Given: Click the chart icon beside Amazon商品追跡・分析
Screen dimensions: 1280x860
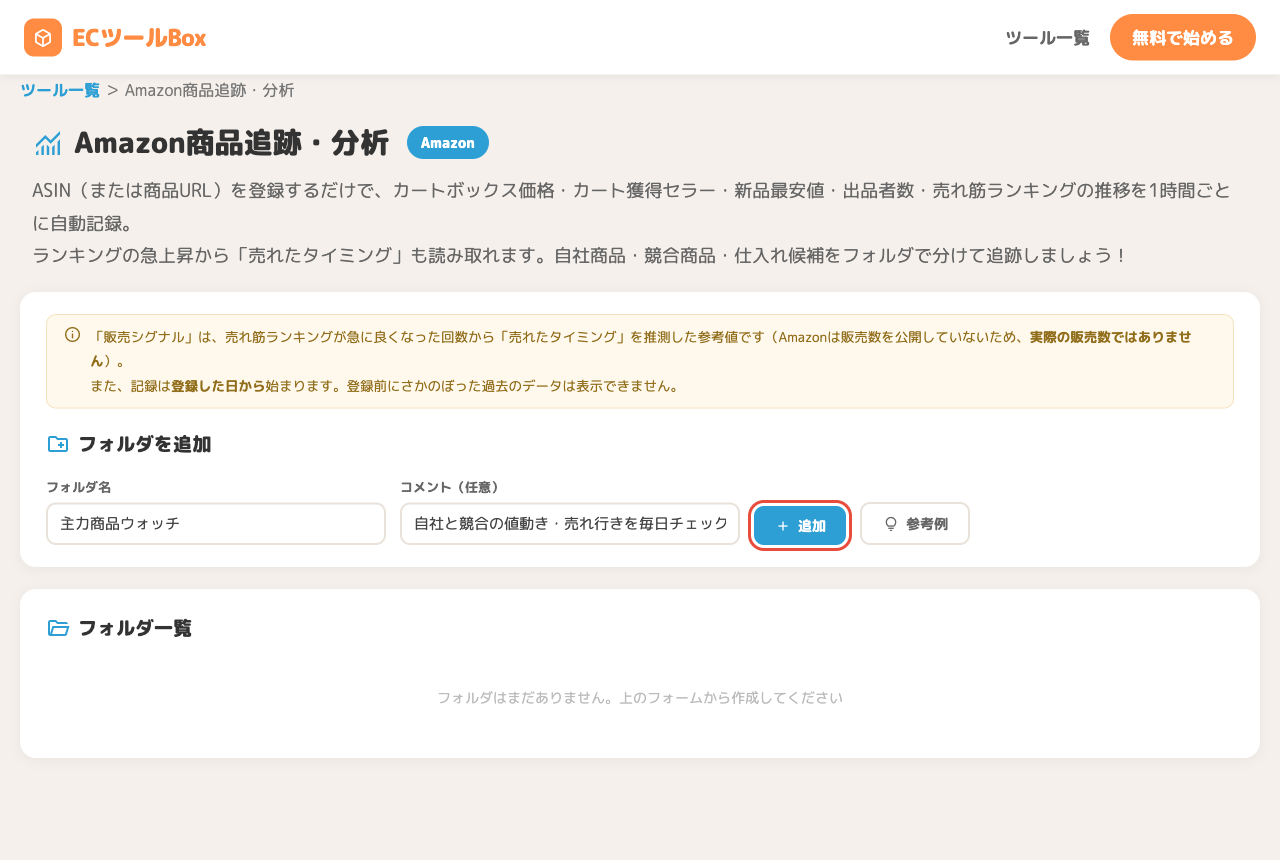Looking at the screenshot, I should 48,144.
